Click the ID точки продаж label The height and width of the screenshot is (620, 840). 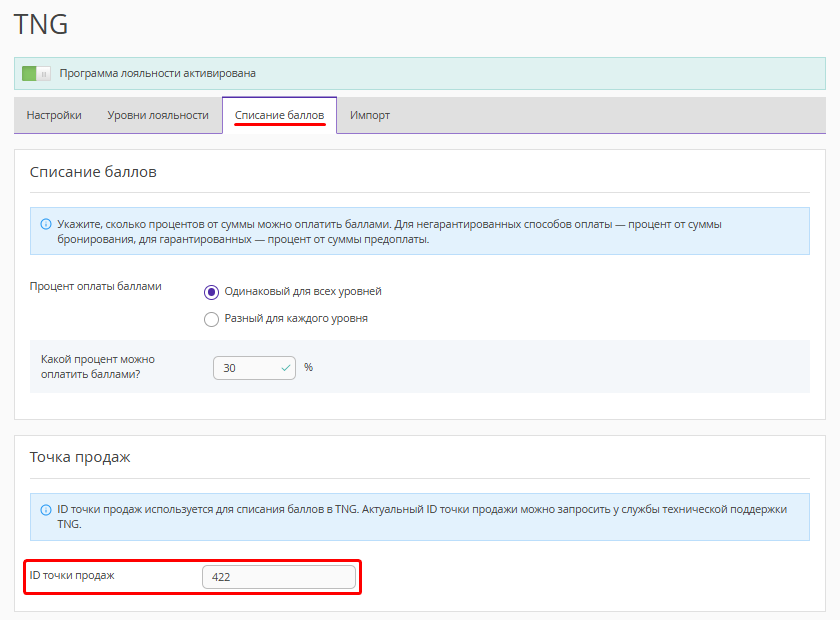click(x=72, y=575)
